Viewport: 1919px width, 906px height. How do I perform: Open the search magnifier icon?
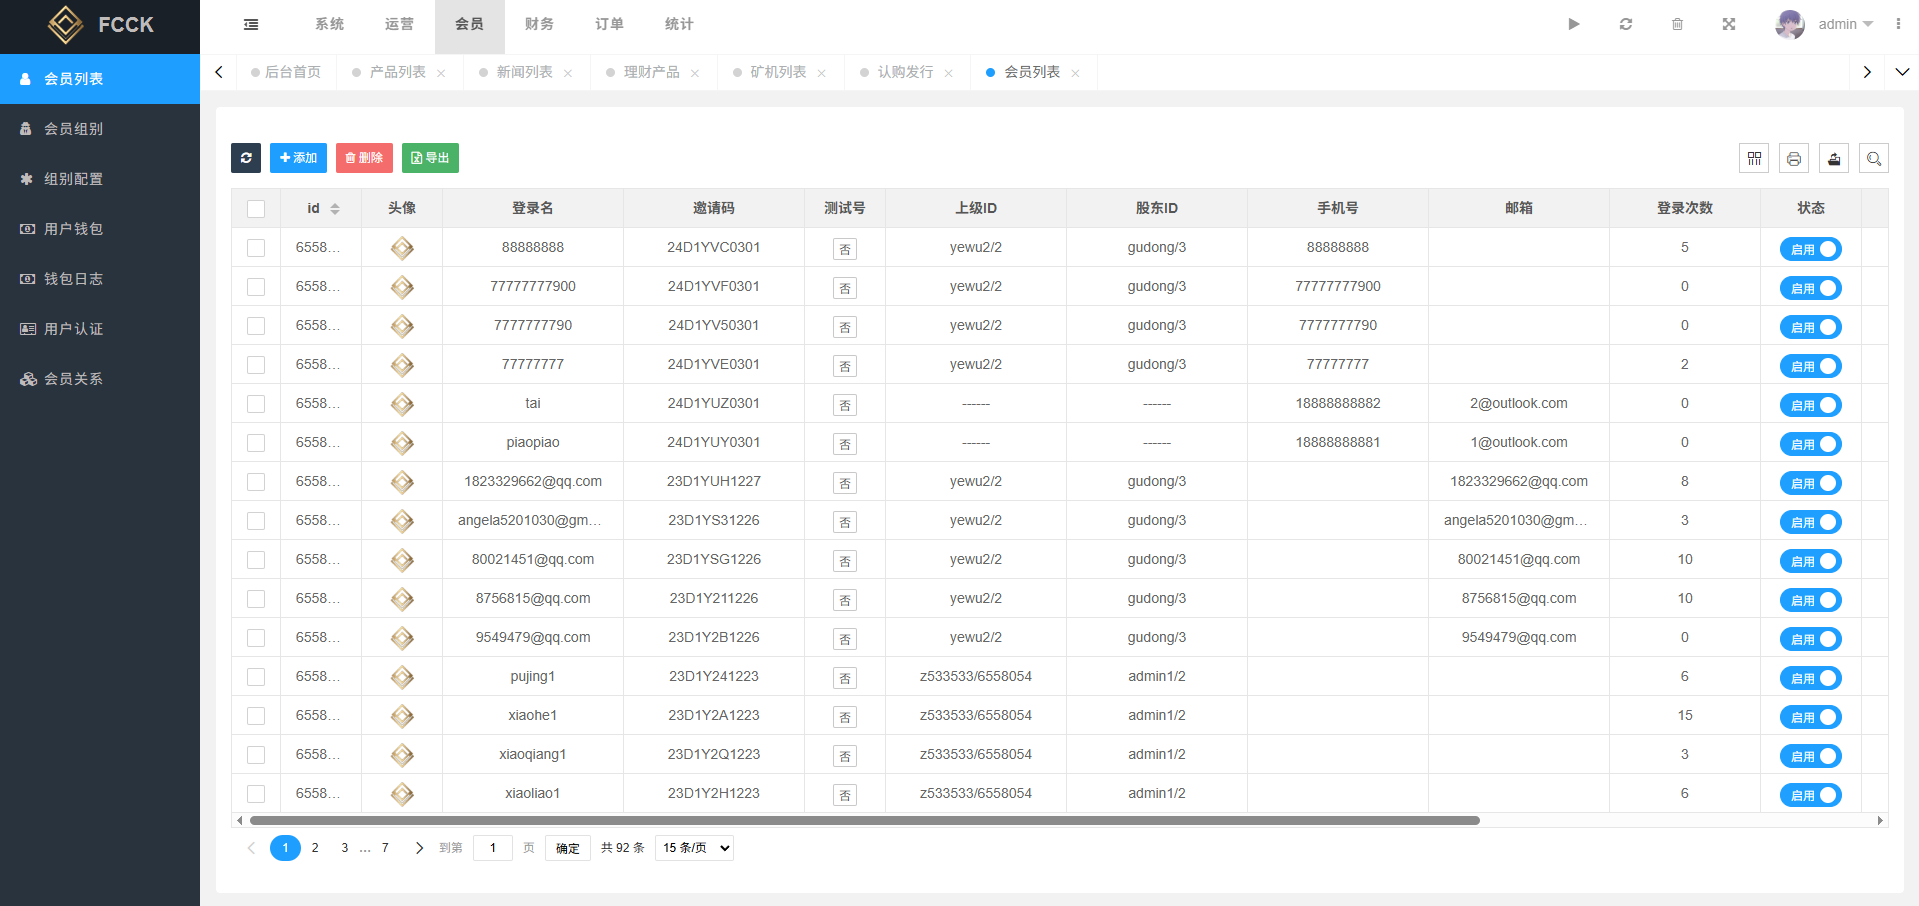[1874, 158]
